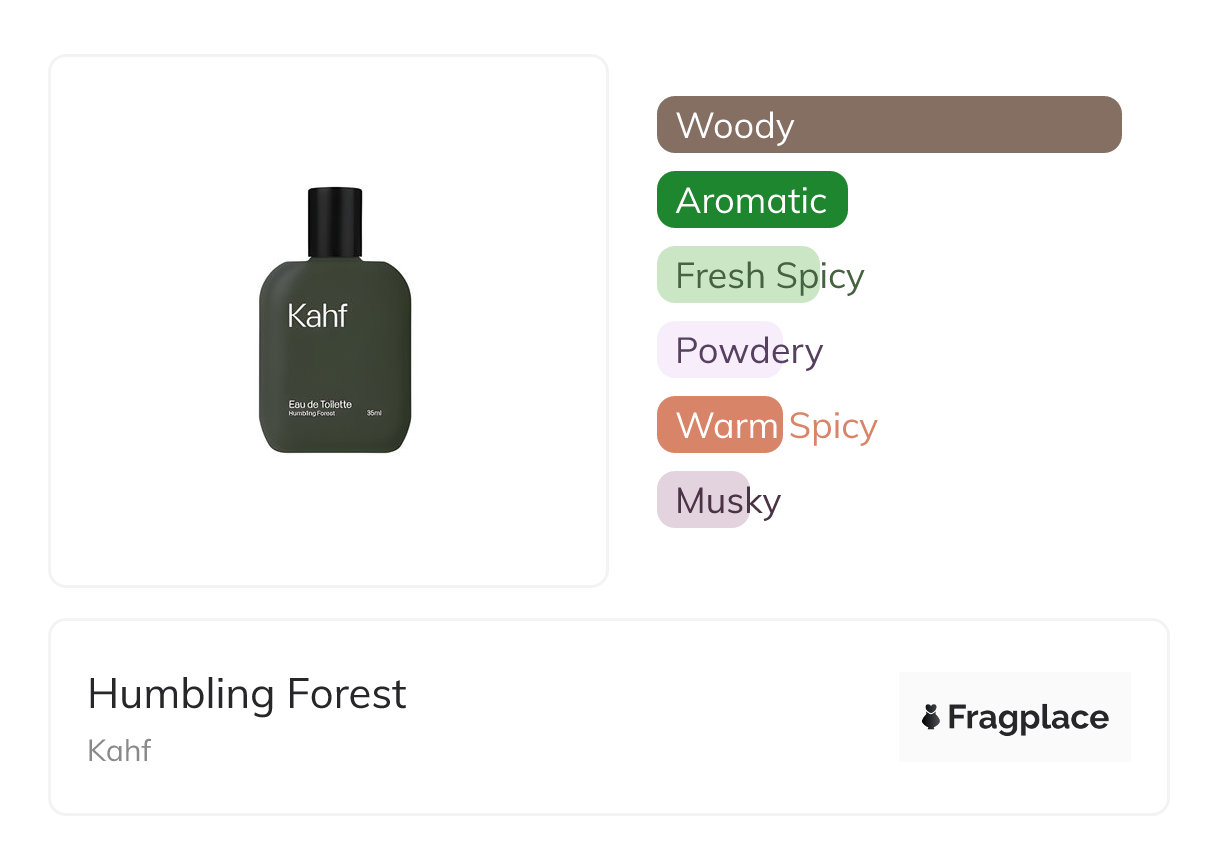The width and height of the screenshot is (1218, 864).
Task: Select the brown Woody accord bar
Action: [x=888, y=125]
